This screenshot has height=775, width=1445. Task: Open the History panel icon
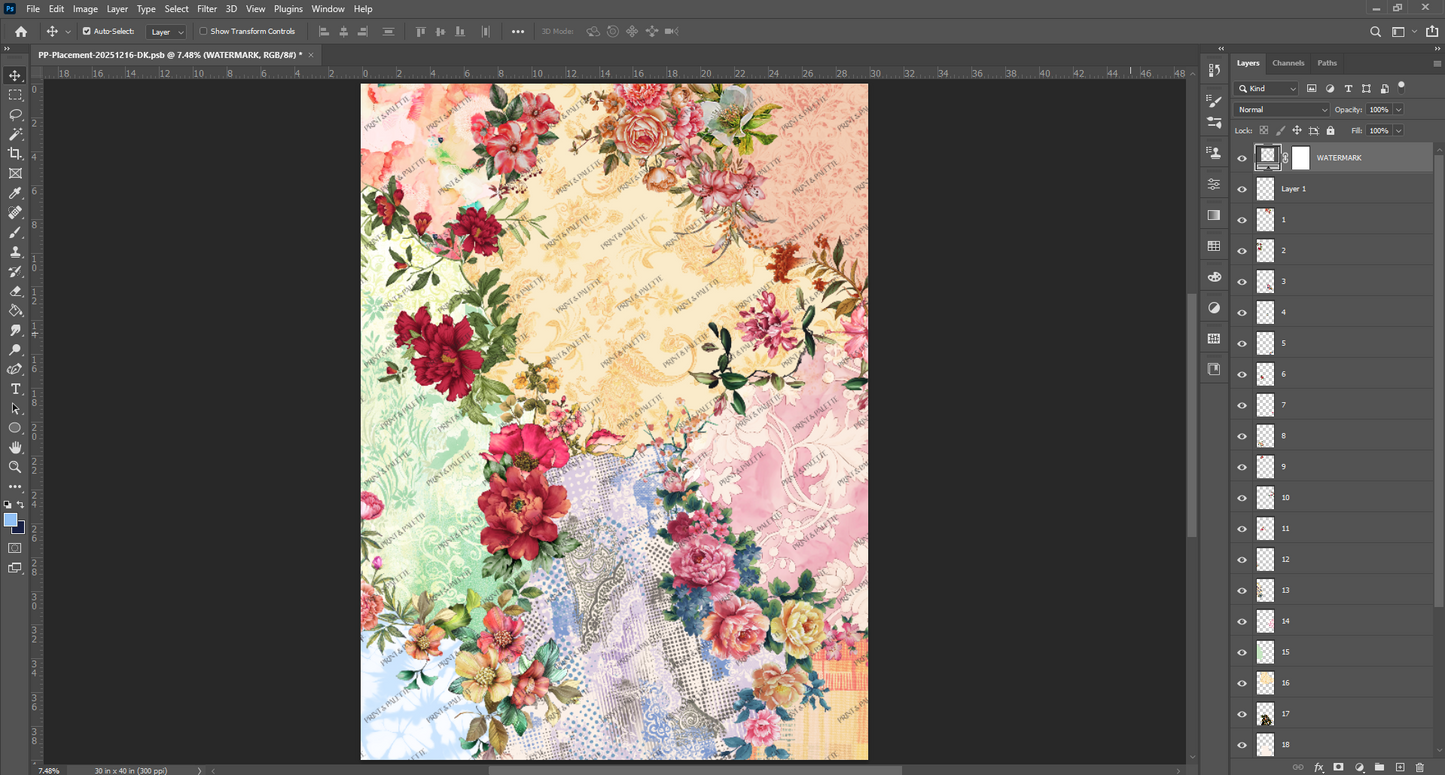coord(1214,70)
